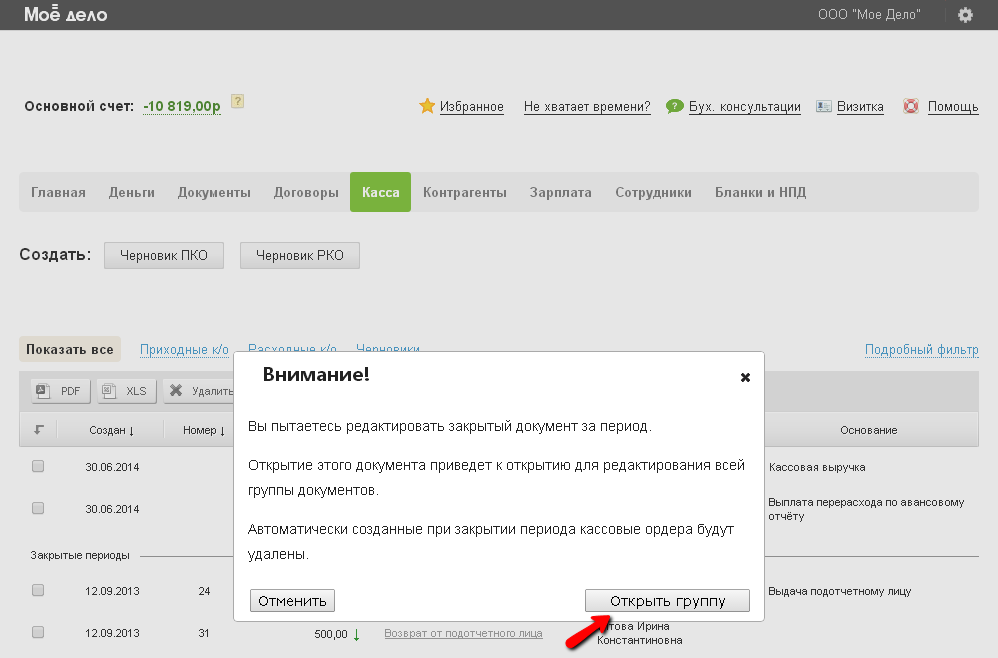Click the Визитка card icon
Viewport: 998px width, 658px height.
click(x=824, y=106)
